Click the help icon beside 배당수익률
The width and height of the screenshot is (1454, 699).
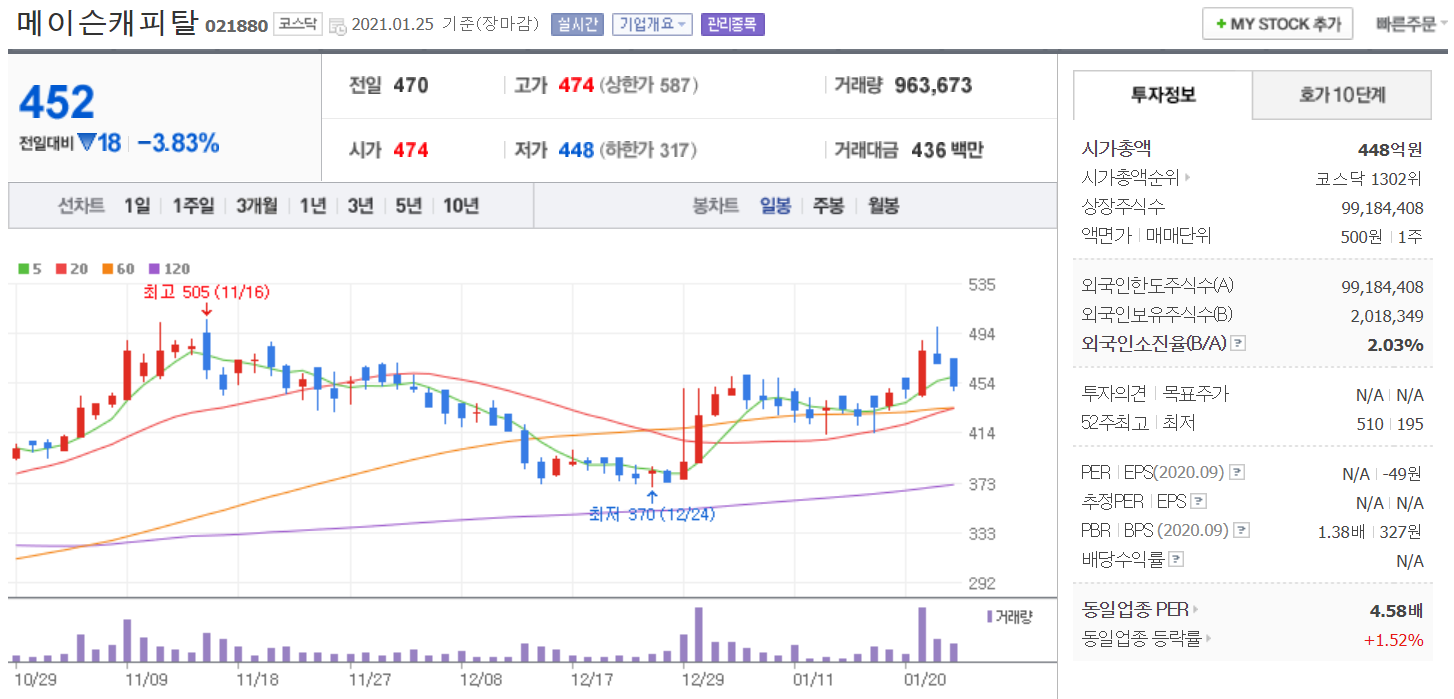[1176, 560]
